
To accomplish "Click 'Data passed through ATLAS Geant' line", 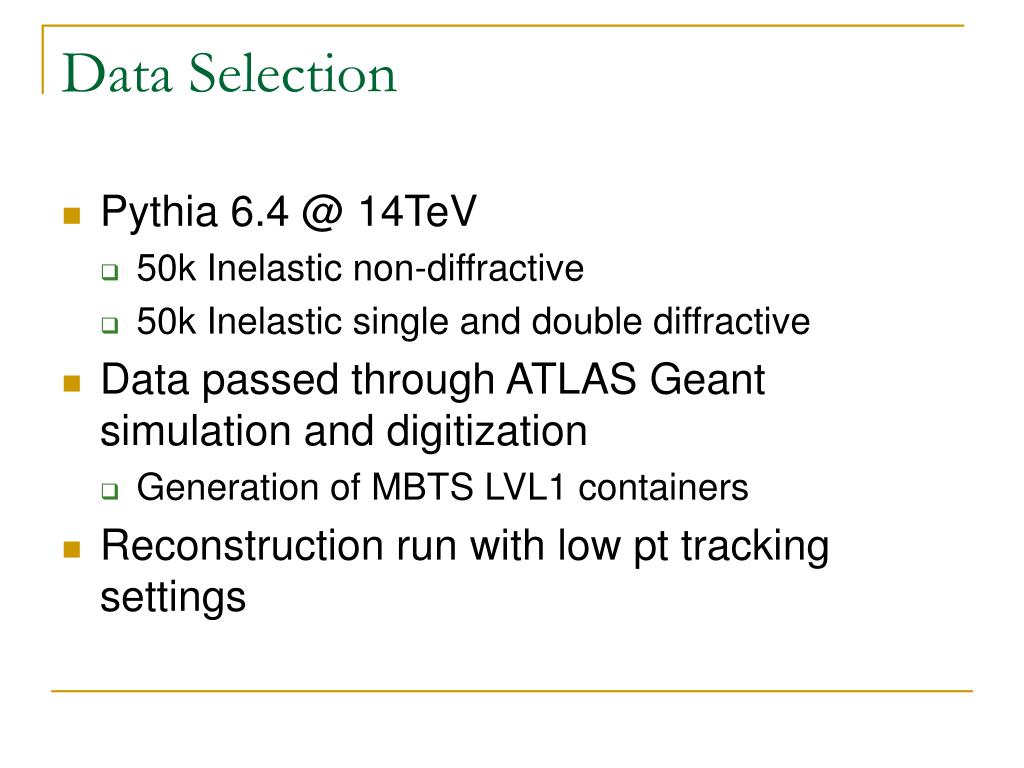I will (x=432, y=379).
